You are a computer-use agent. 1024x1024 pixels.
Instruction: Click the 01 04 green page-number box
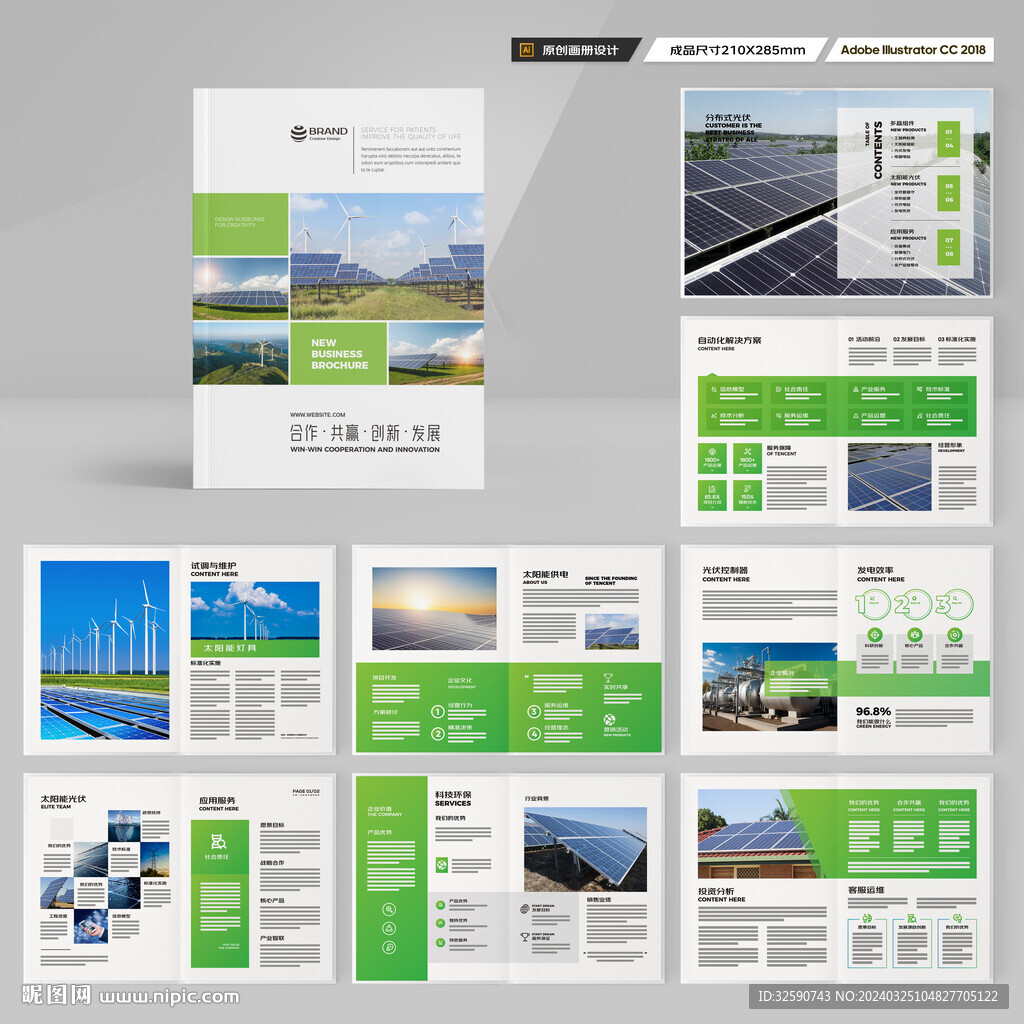point(948,139)
